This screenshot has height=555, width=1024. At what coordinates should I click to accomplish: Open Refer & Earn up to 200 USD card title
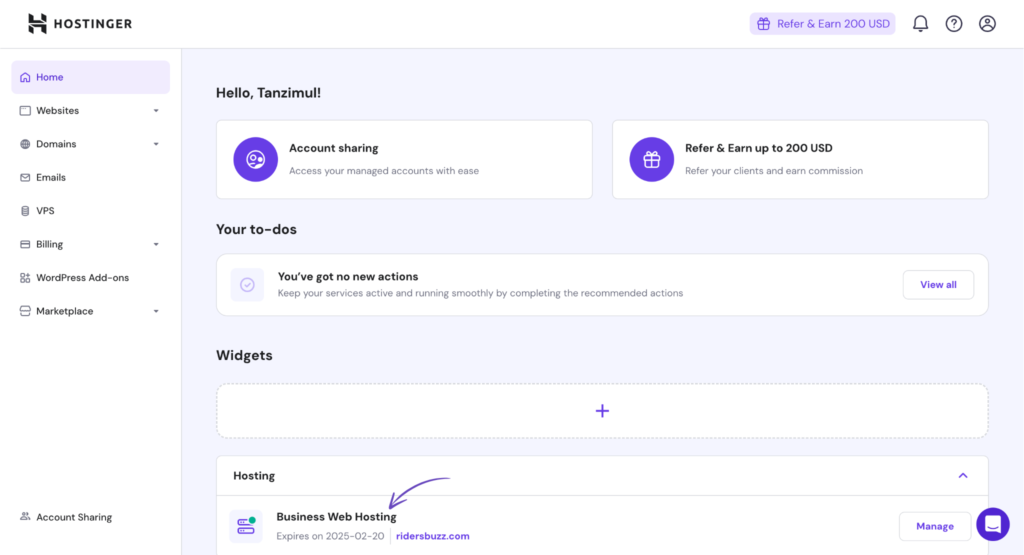(x=758, y=148)
